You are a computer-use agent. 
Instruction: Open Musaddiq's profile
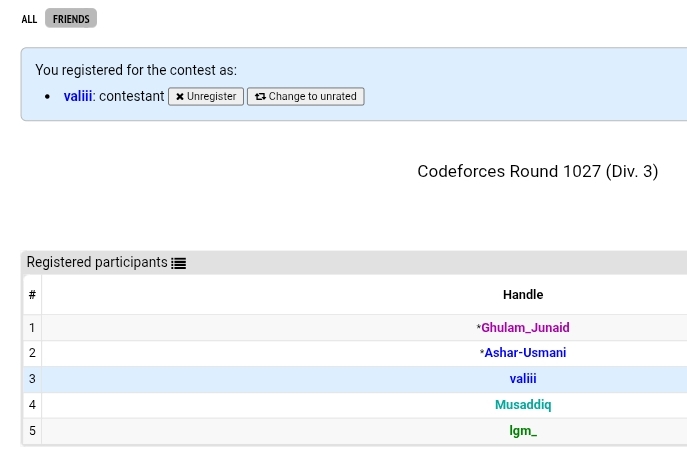pyautogui.click(x=523, y=404)
